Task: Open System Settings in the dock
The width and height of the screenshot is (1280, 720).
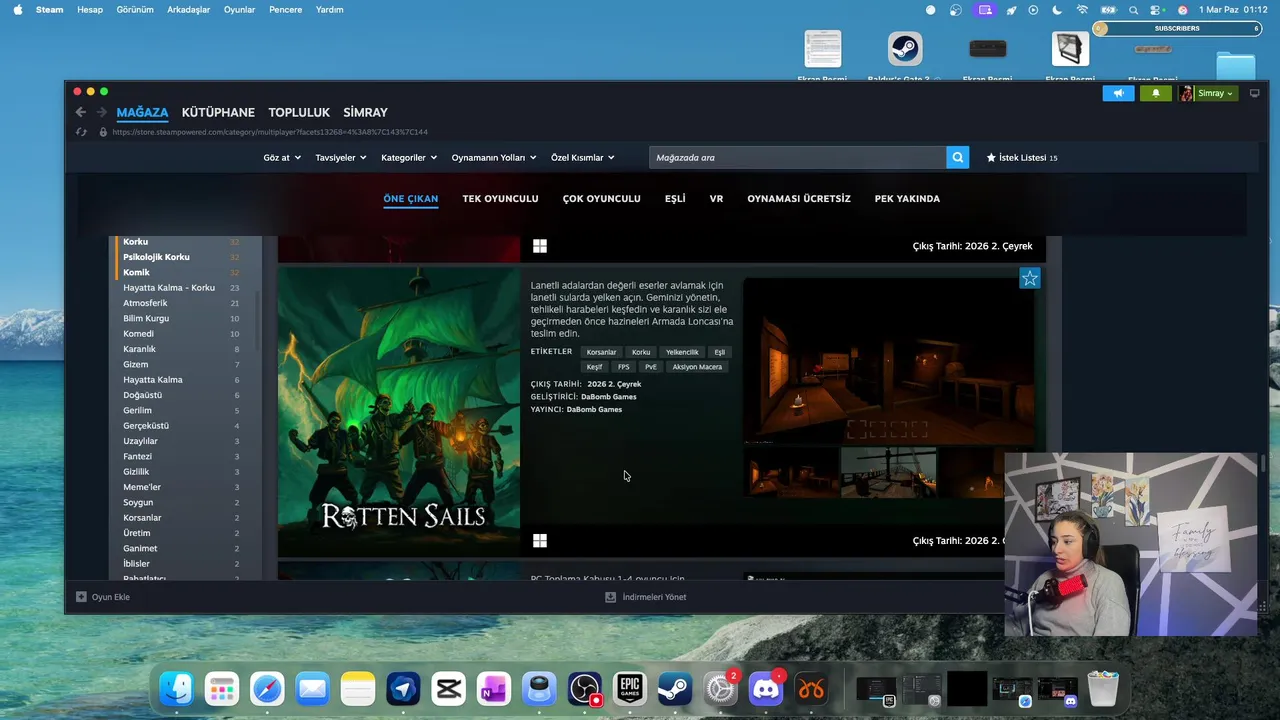Action: pyautogui.click(x=720, y=689)
